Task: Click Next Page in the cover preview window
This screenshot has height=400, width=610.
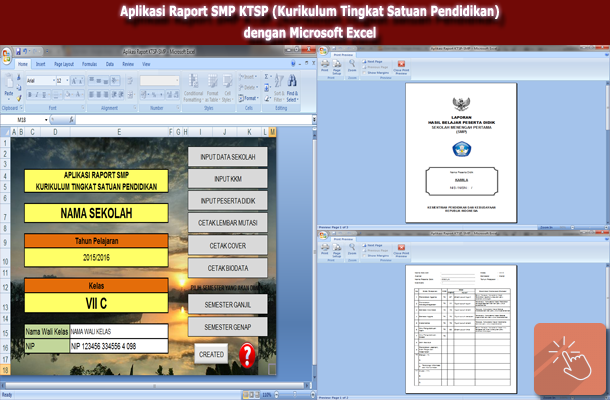Action: pos(373,61)
